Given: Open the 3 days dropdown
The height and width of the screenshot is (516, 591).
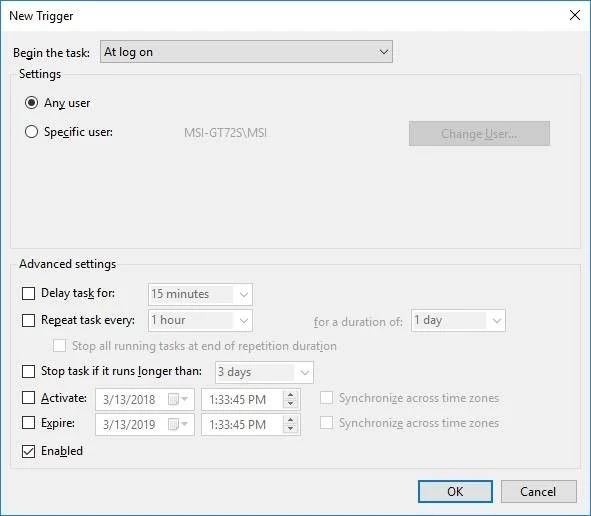Looking at the screenshot, I should point(264,372).
